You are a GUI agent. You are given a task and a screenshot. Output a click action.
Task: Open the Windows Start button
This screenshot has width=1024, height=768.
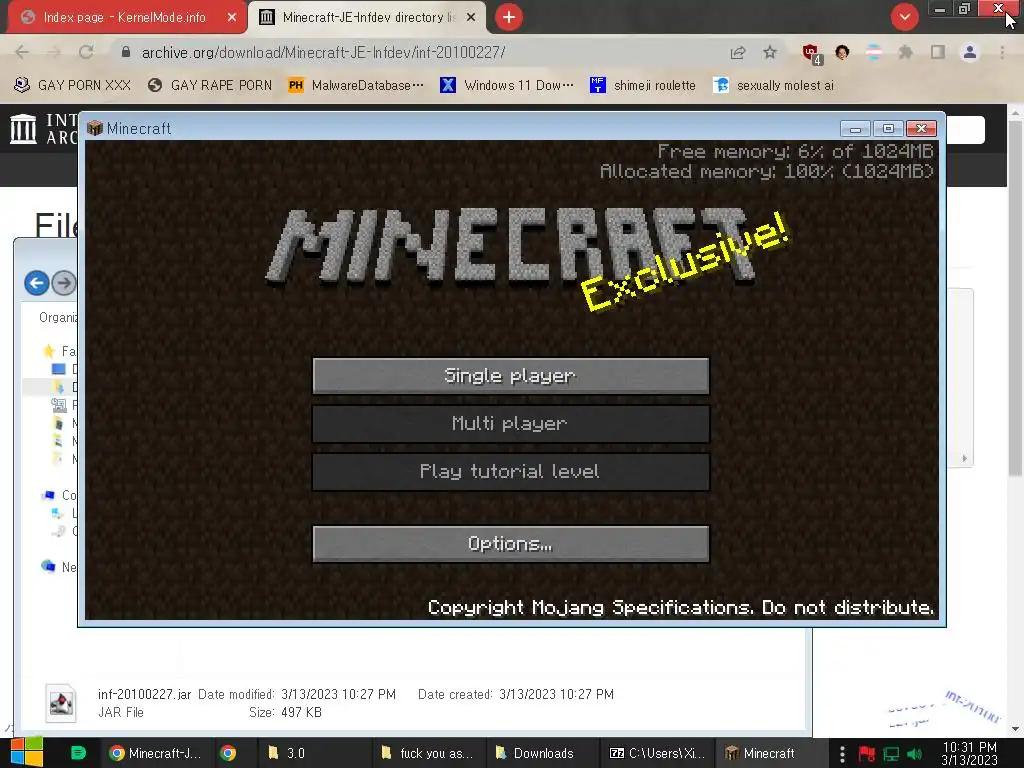27,753
